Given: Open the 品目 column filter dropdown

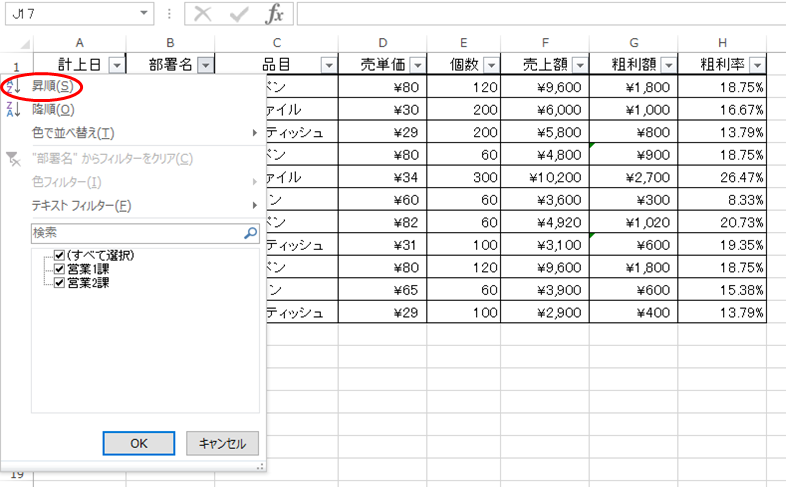Looking at the screenshot, I should click(x=329, y=65).
